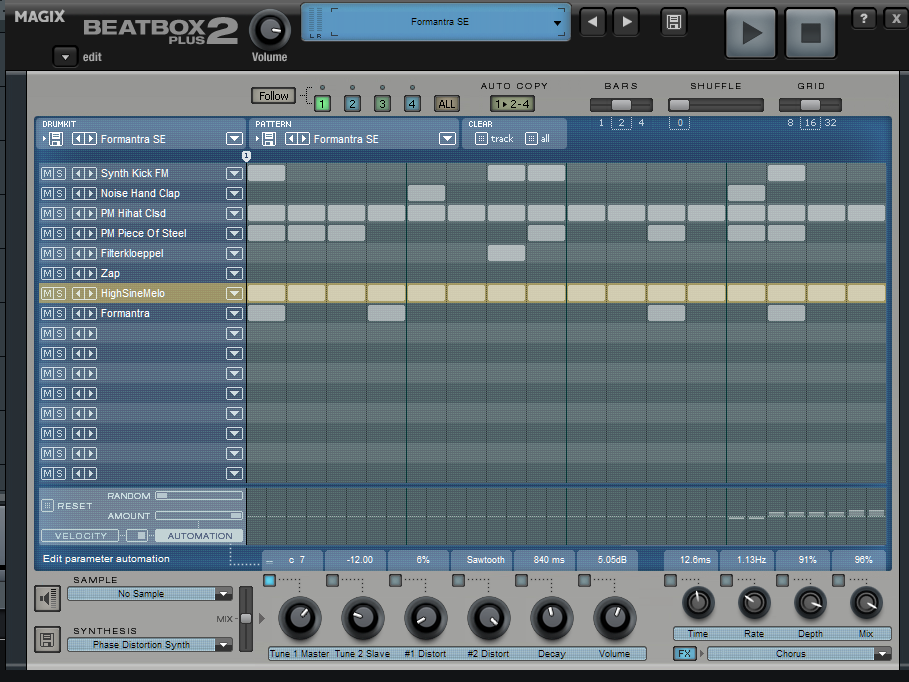Save the preset using the top floppy icon
The image size is (909, 682).
[x=674, y=22]
